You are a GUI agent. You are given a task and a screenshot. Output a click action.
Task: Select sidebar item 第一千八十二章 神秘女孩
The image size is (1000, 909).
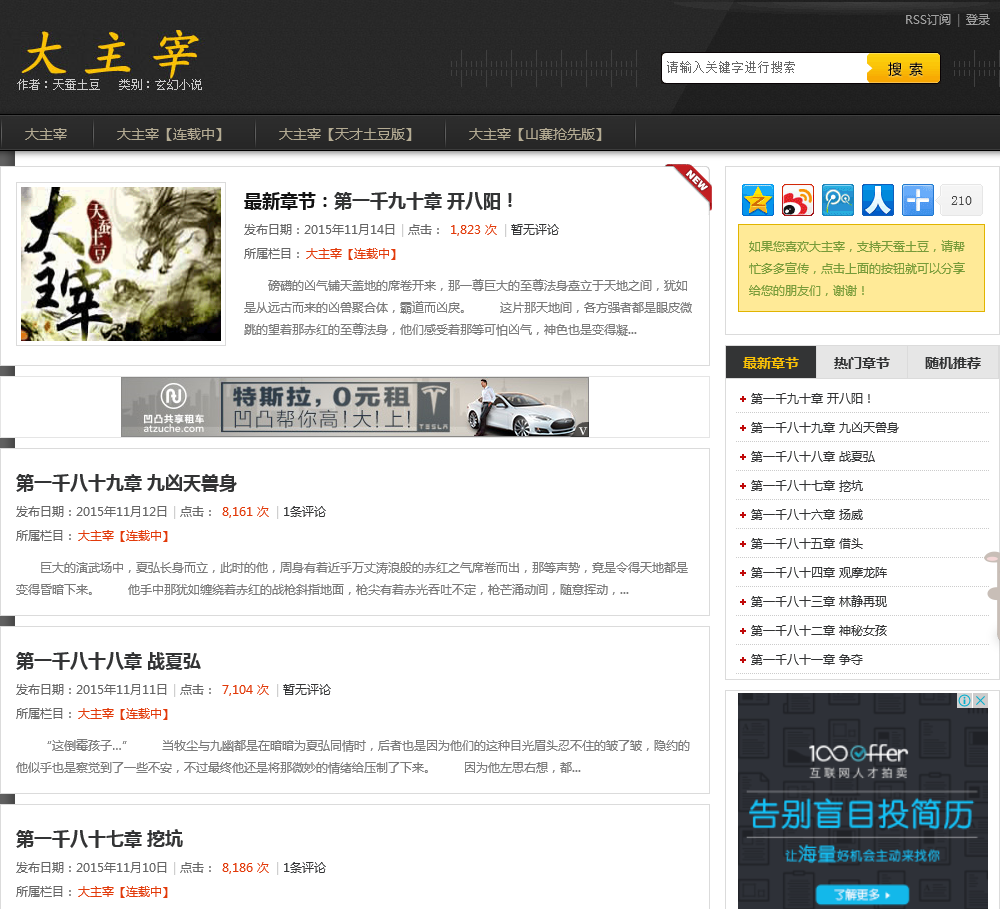point(819,631)
